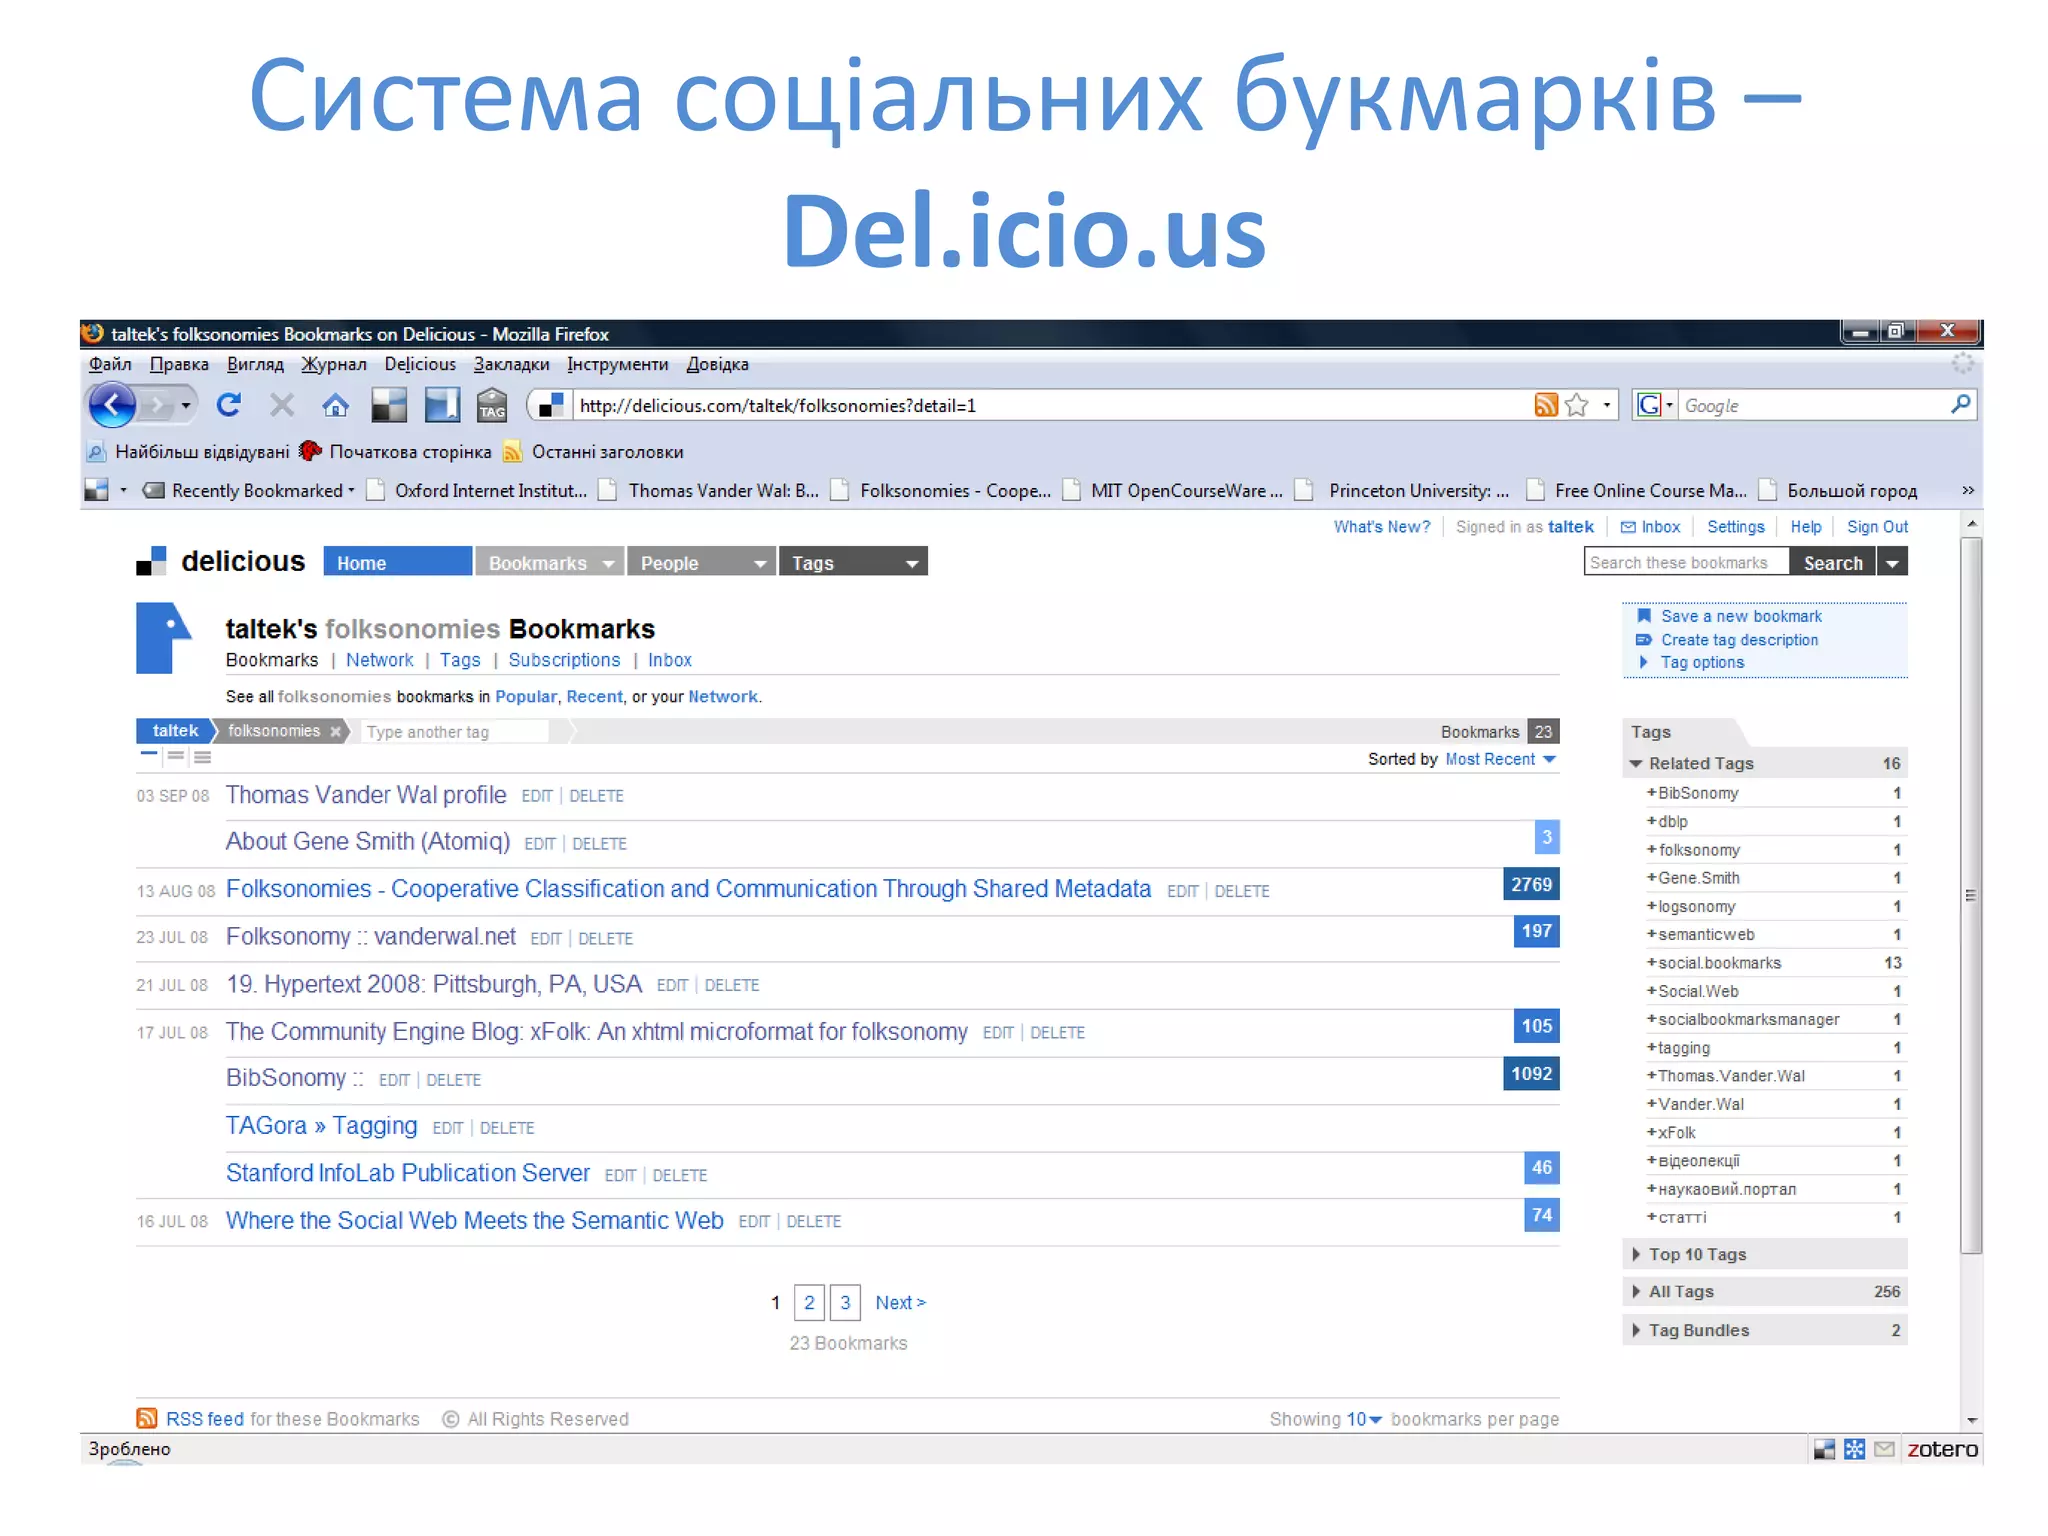The height and width of the screenshot is (1536, 2048).
Task: Open the Search options dropdown arrow
Action: (1892, 563)
